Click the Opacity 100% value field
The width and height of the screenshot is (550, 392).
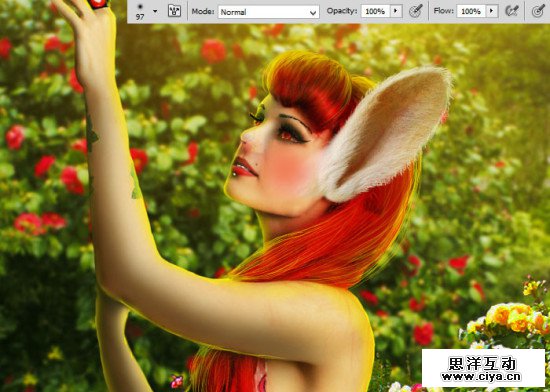(376, 12)
